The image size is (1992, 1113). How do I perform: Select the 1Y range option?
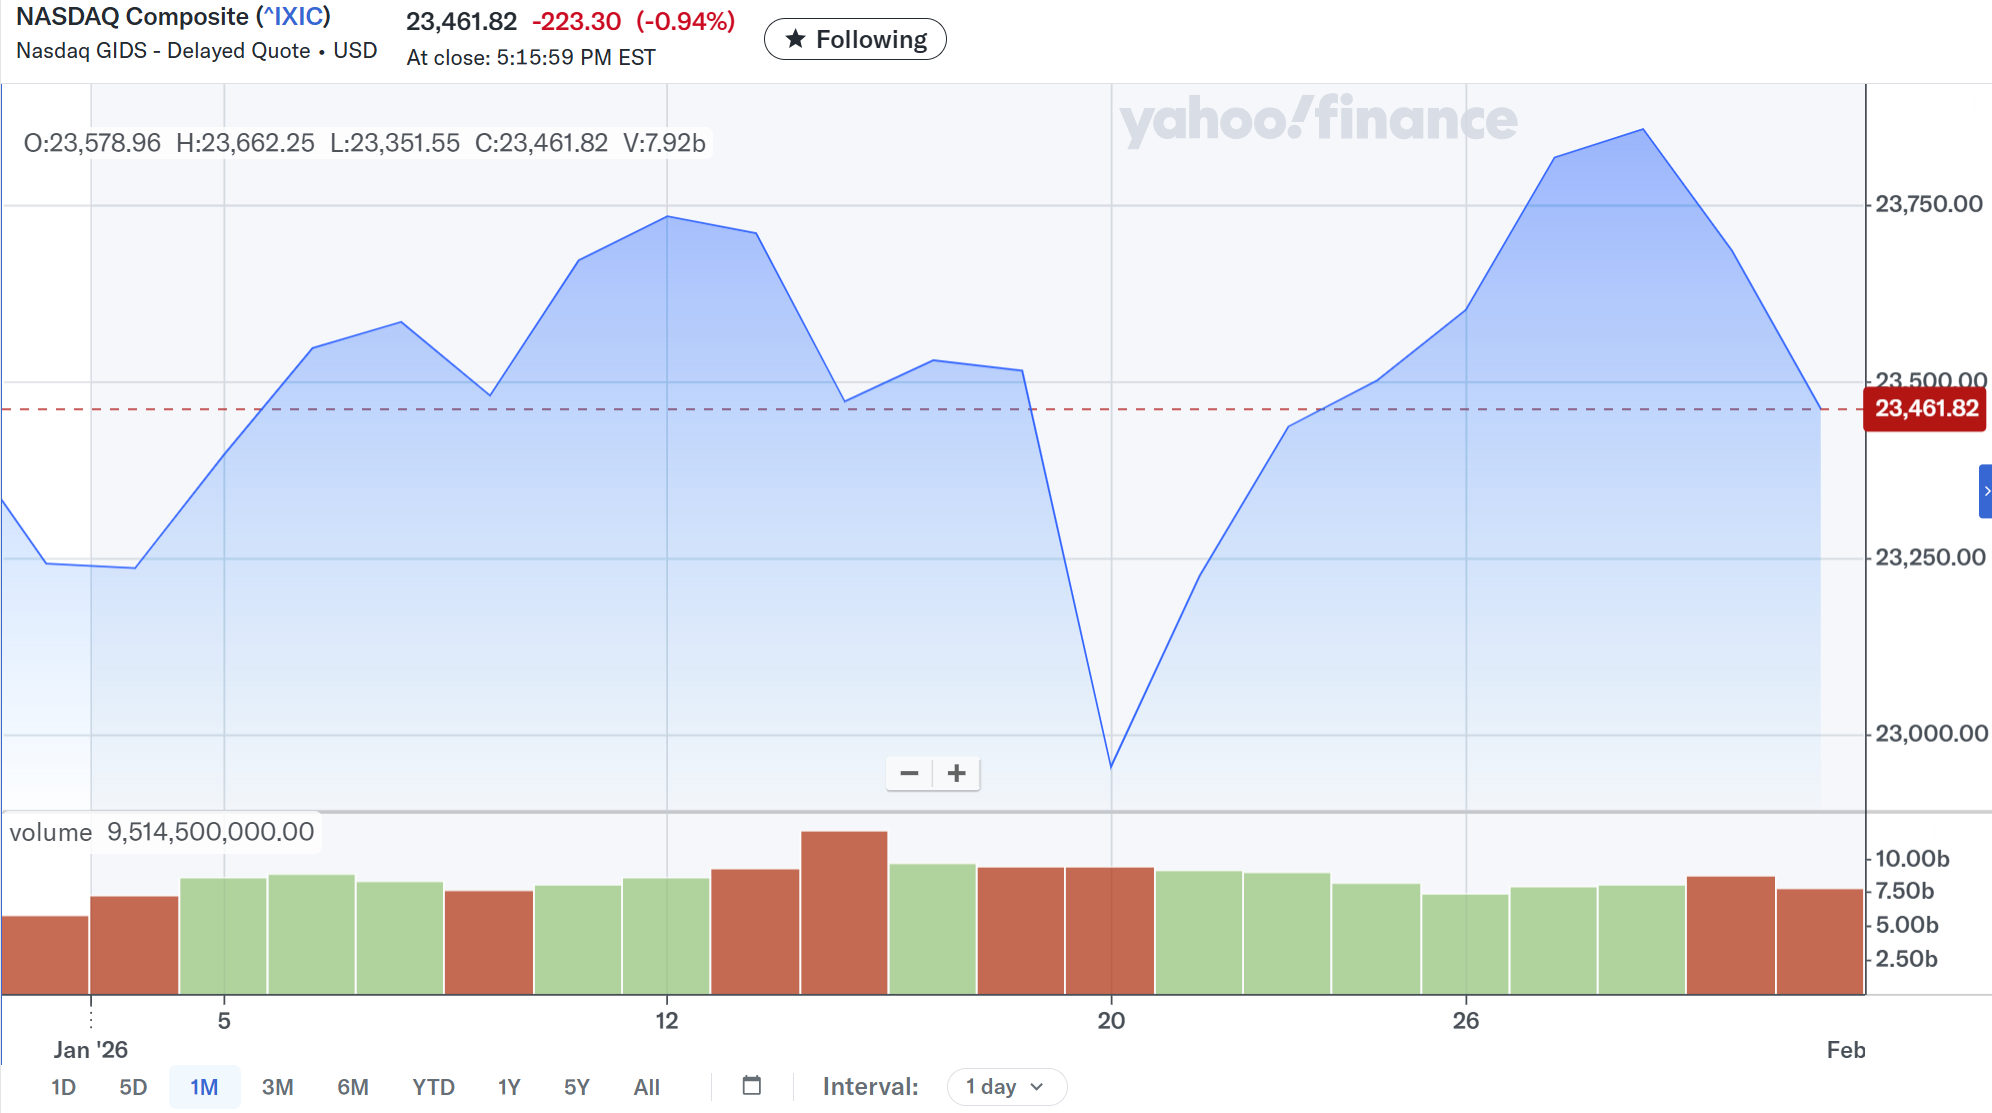(x=509, y=1087)
